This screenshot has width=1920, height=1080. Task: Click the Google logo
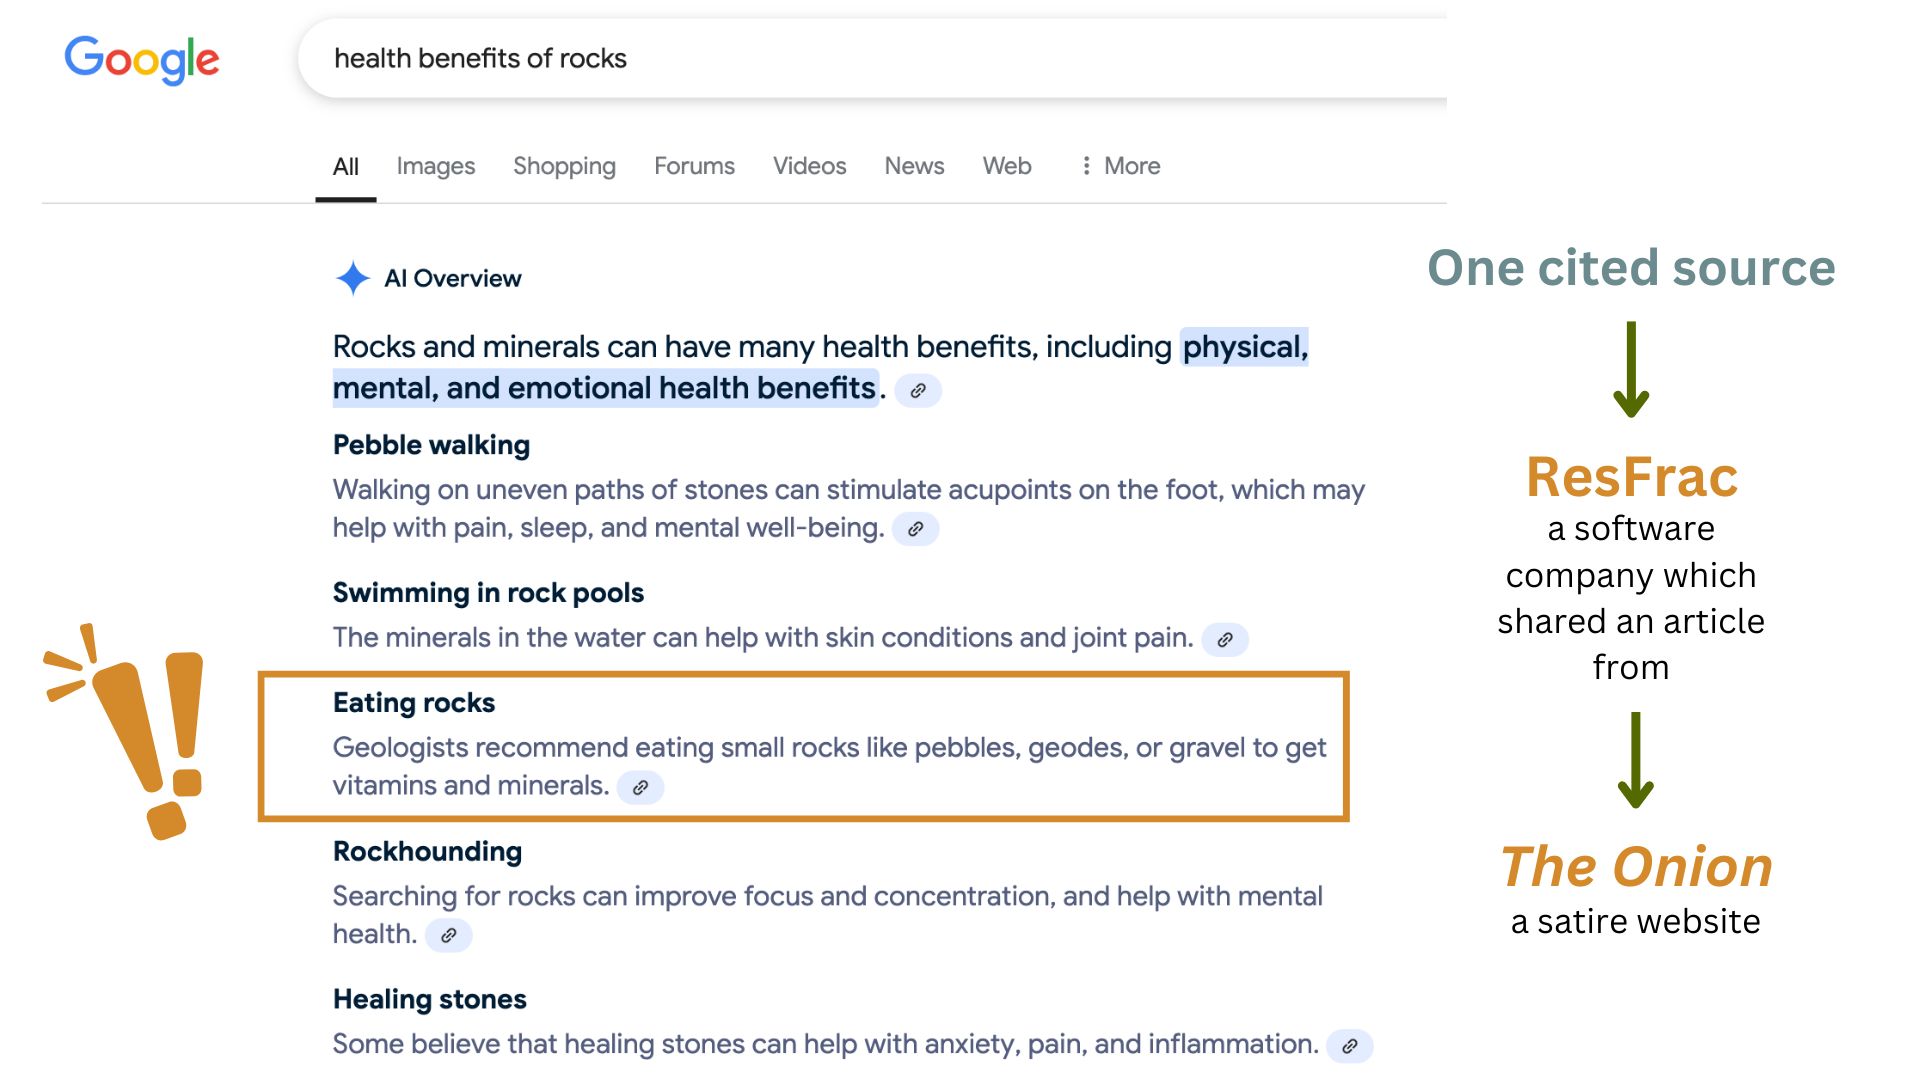[x=141, y=59]
